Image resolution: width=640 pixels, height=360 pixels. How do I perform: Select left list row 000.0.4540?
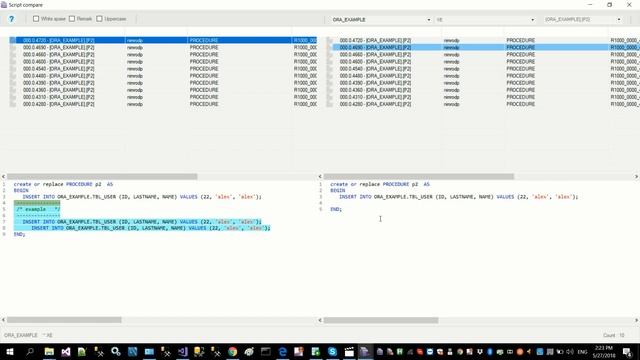(163, 69)
